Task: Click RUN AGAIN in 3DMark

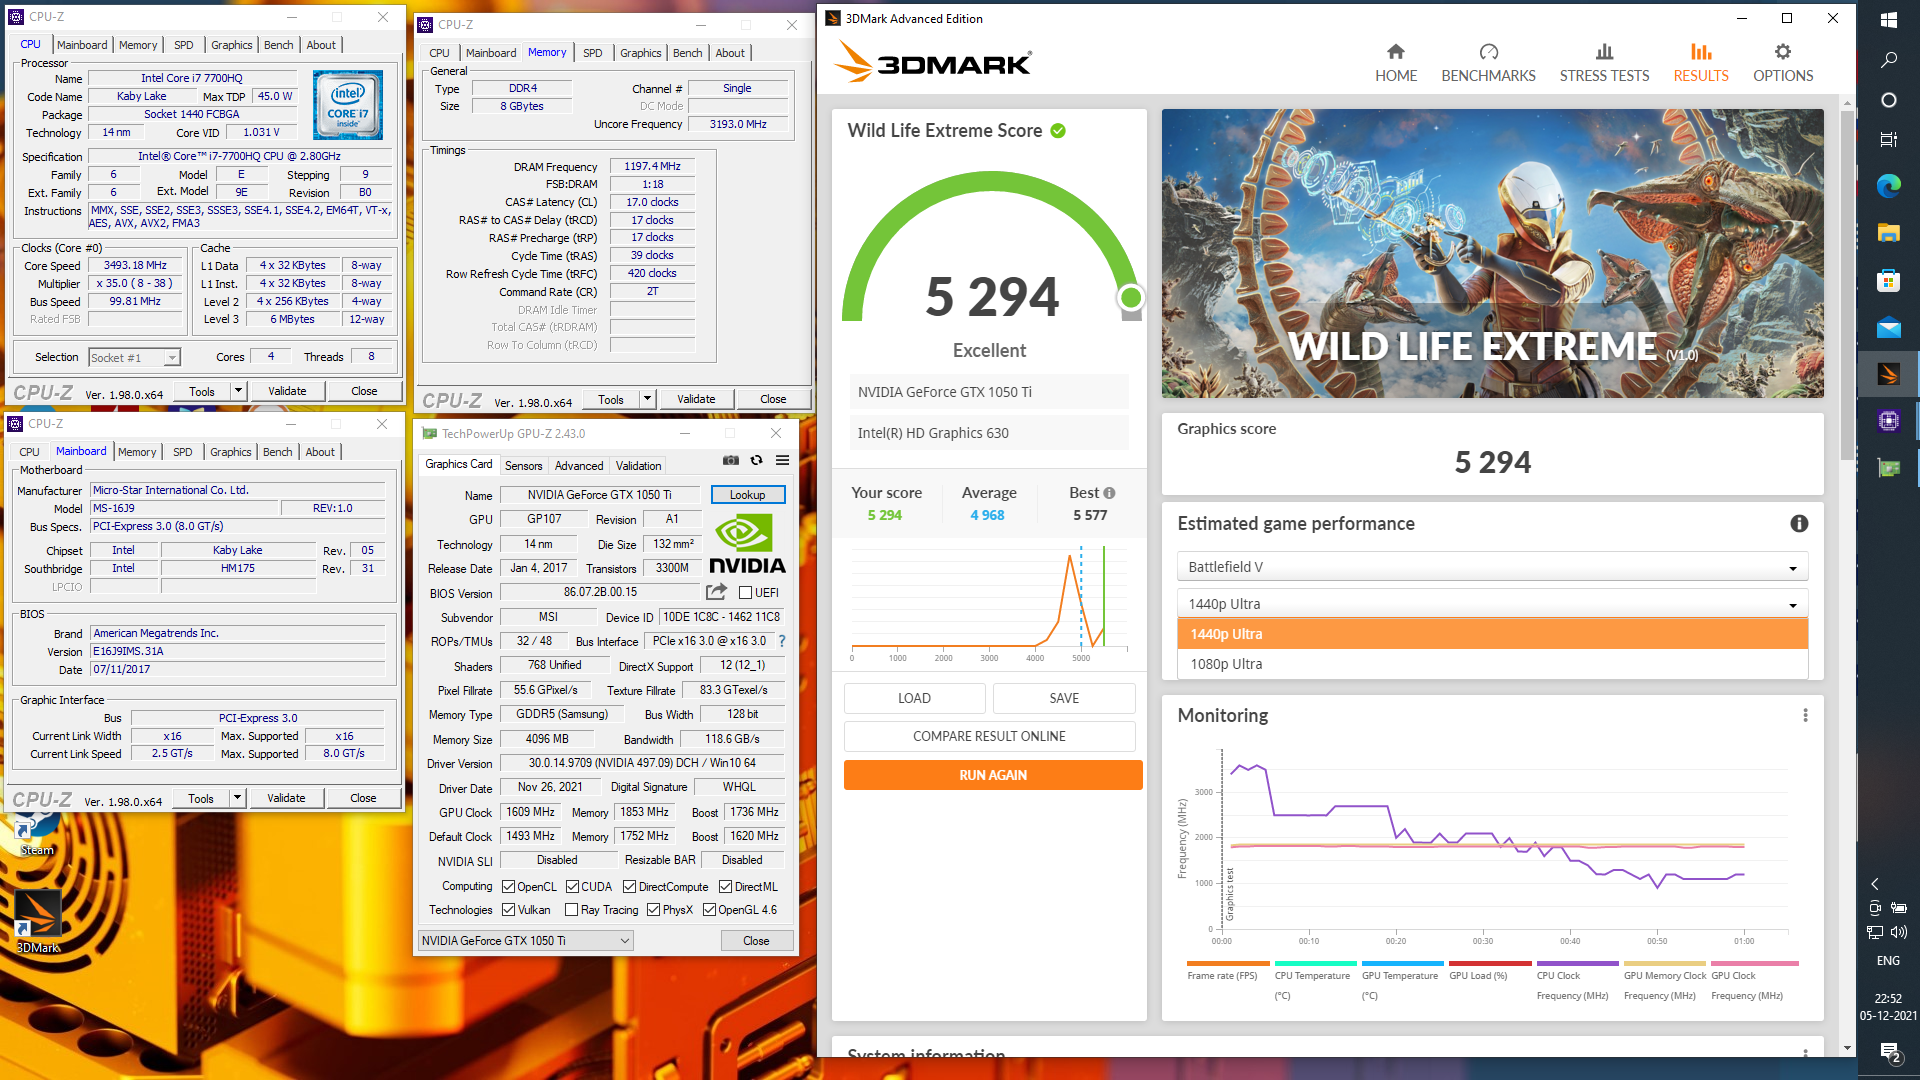Action: 992,775
